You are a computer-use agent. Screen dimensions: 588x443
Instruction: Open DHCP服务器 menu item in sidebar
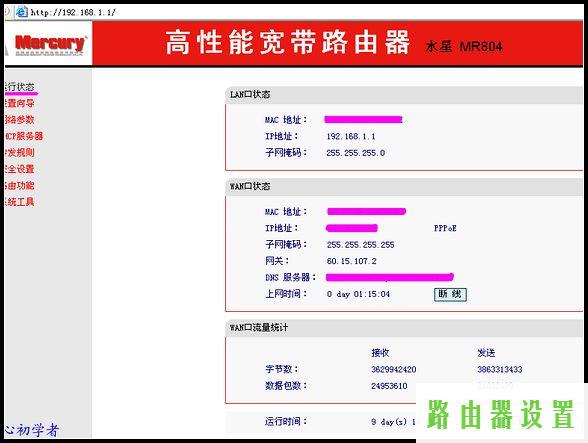tap(24, 136)
